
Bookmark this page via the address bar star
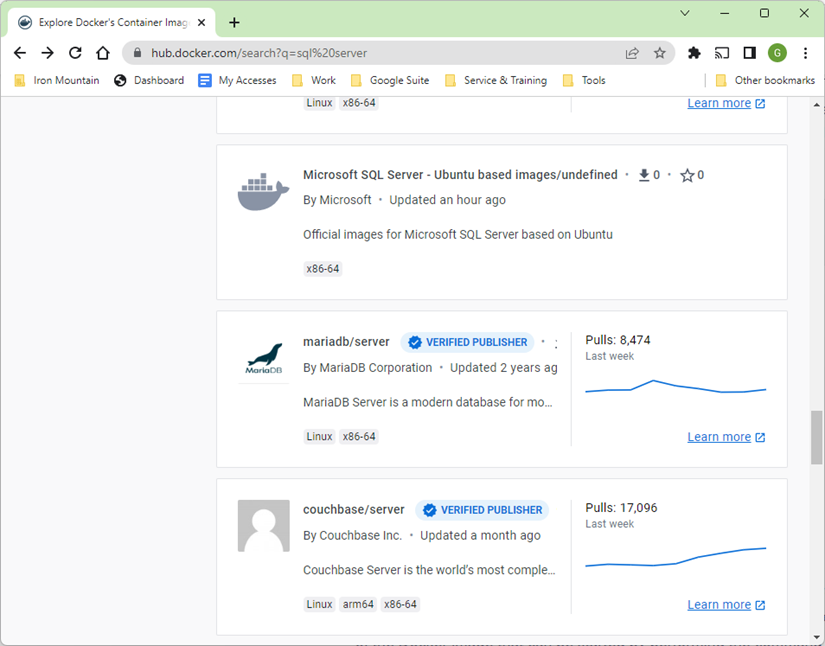[658, 52]
